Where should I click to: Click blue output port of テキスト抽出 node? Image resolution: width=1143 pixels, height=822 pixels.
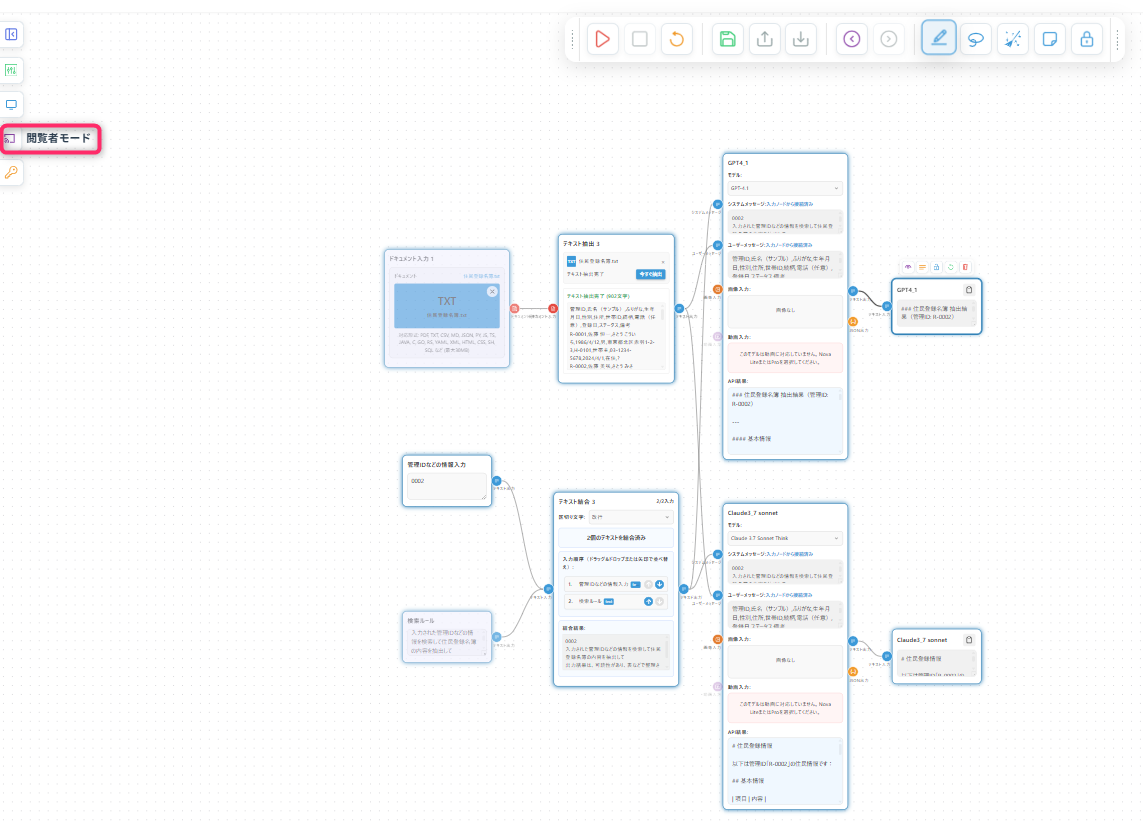pyautogui.click(x=679, y=308)
